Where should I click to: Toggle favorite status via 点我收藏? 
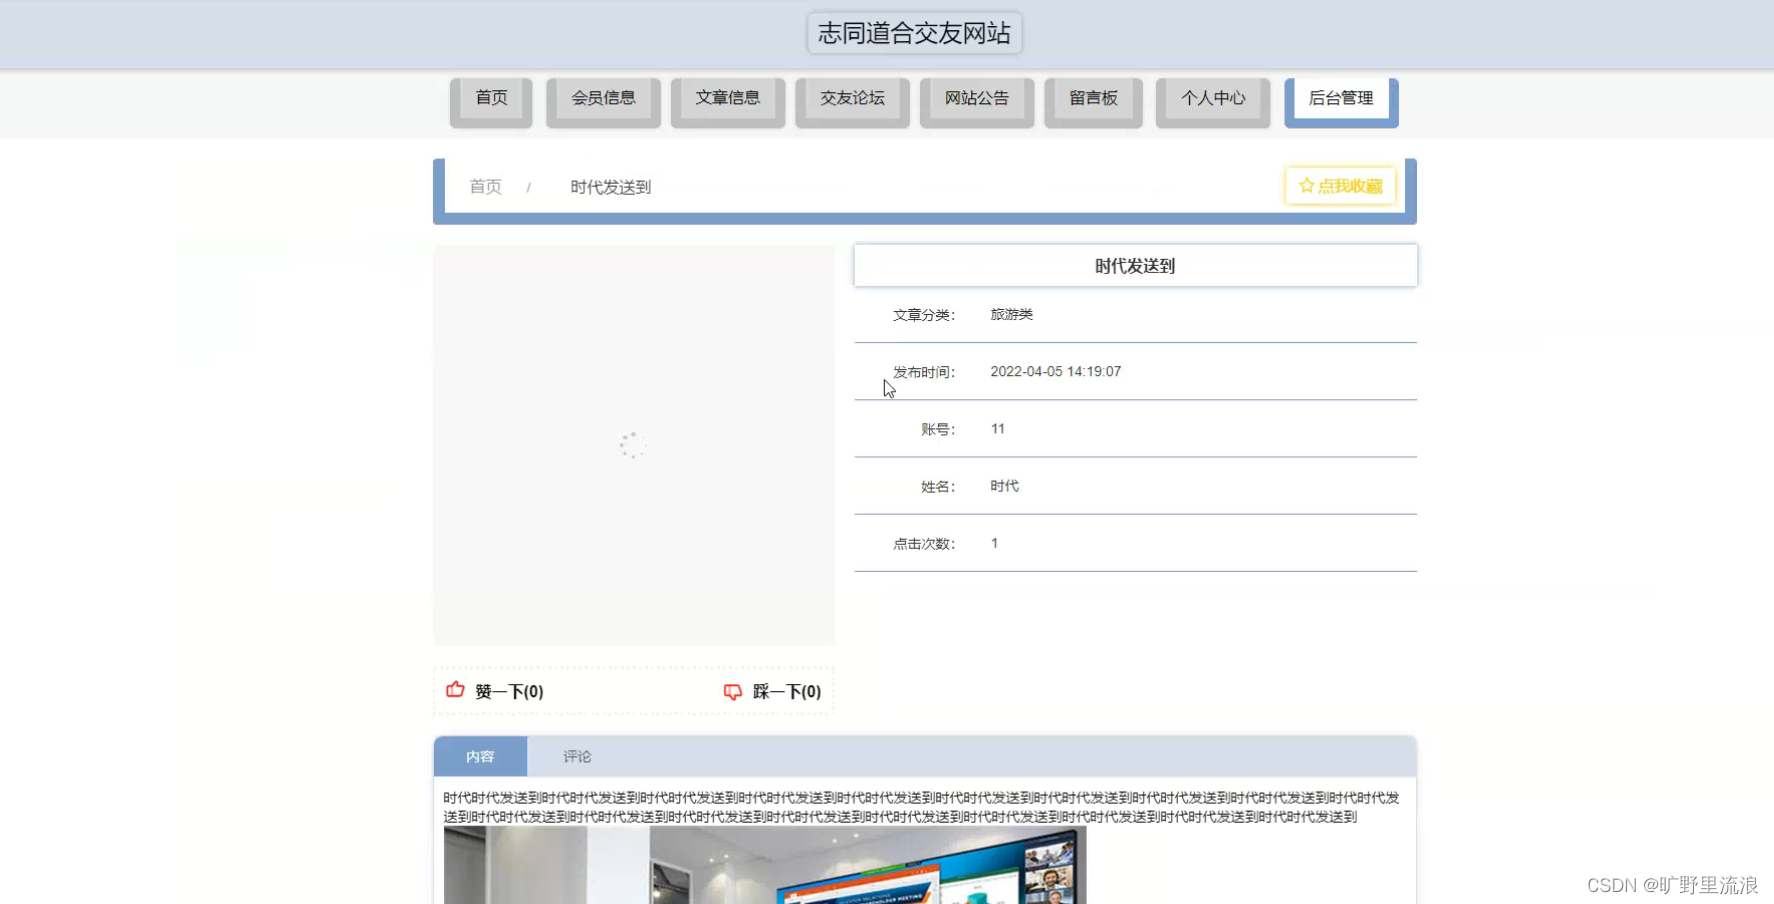click(1340, 185)
